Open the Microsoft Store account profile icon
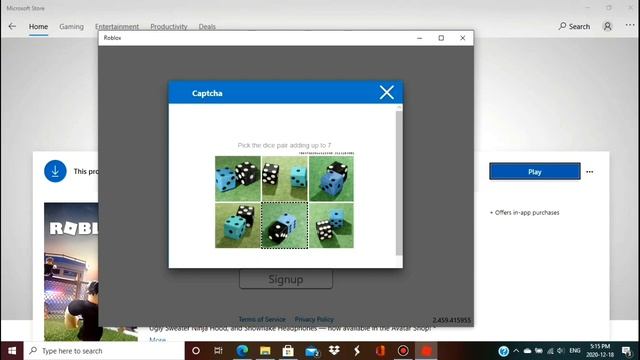This screenshot has height=360, width=640. (607, 27)
